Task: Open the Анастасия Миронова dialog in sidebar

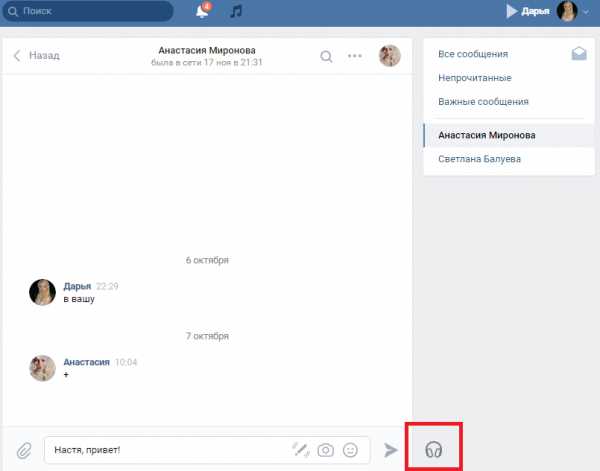Action: (x=509, y=135)
